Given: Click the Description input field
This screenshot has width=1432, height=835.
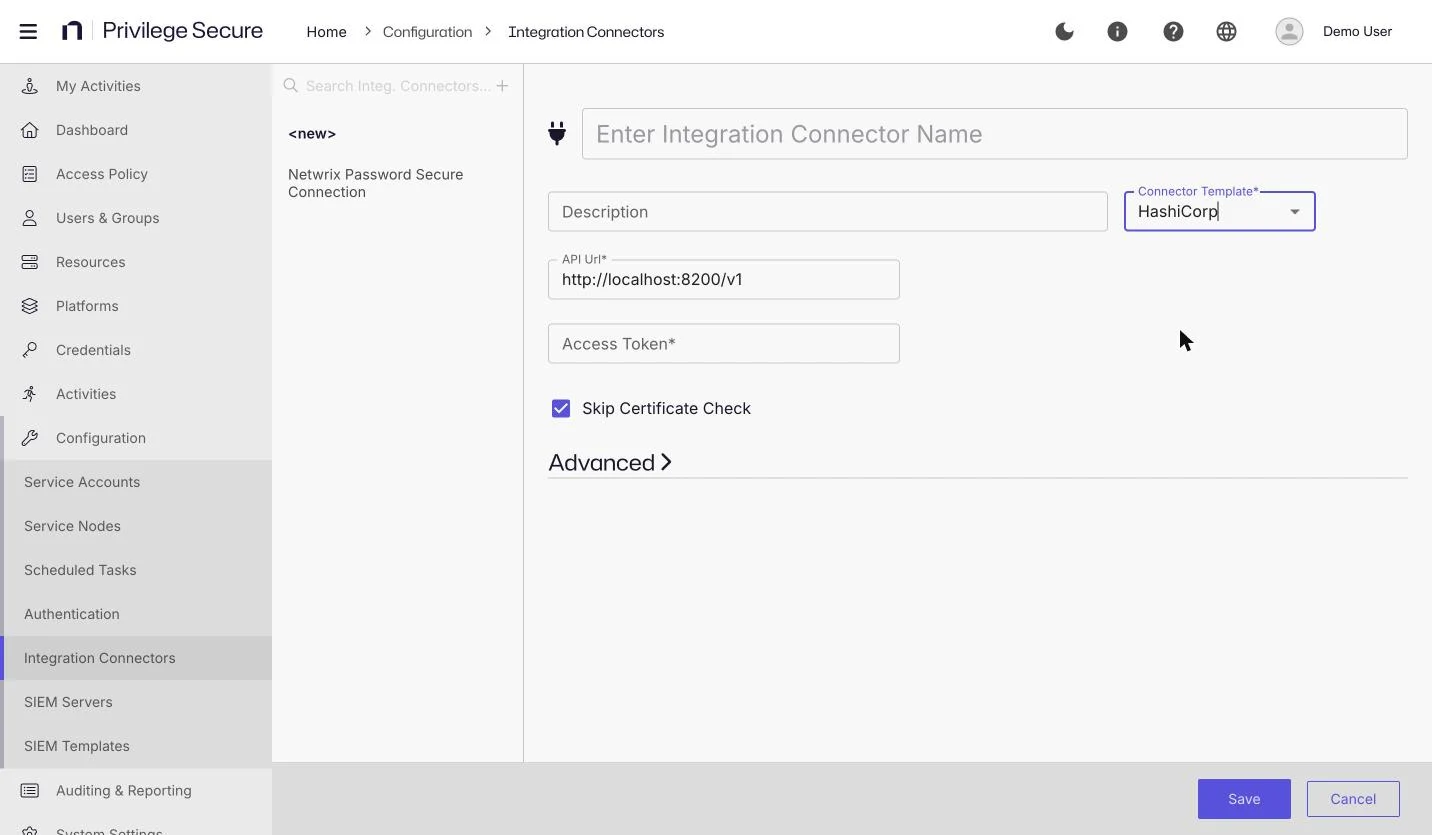Looking at the screenshot, I should [x=828, y=212].
